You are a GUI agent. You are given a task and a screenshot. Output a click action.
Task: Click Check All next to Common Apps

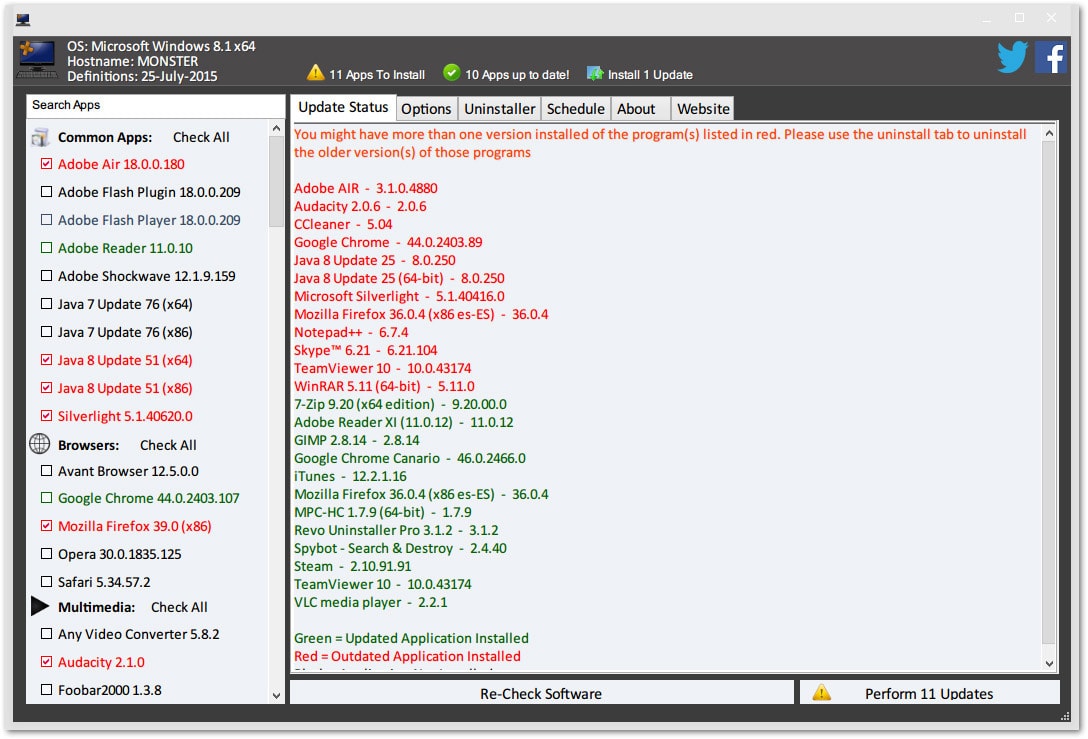[201, 137]
